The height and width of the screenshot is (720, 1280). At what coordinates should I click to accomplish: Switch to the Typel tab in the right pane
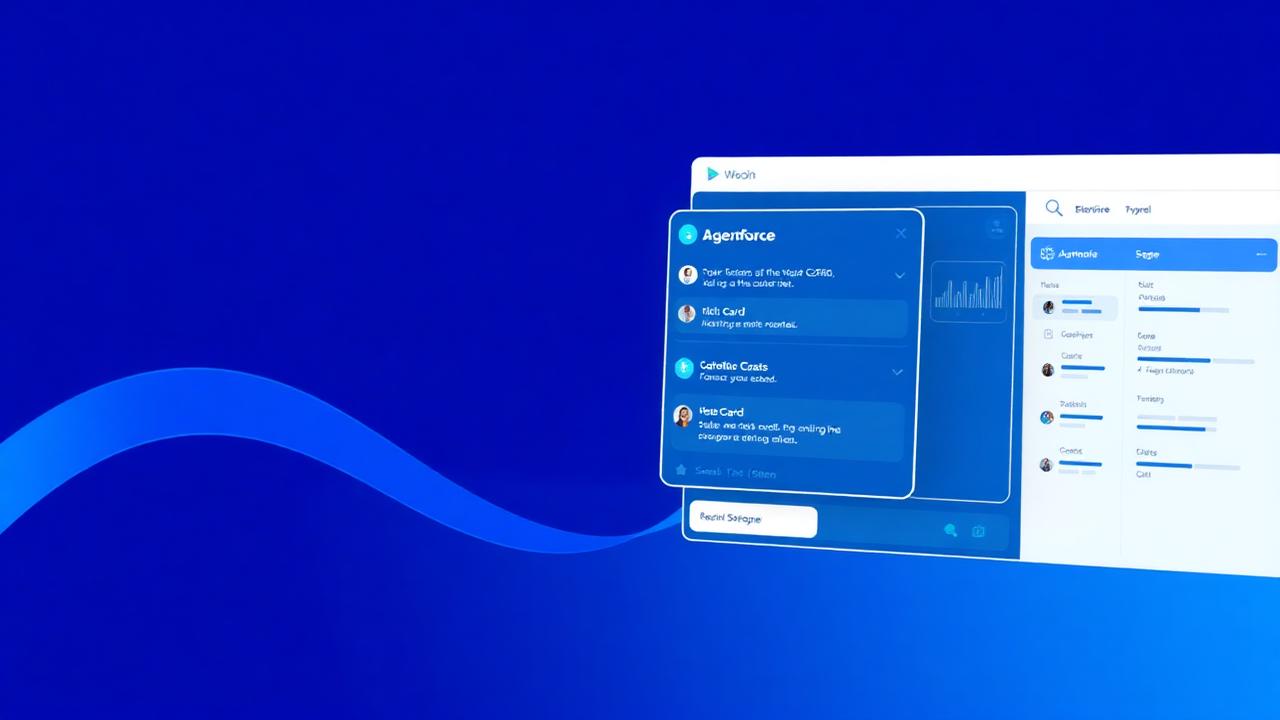[1138, 210]
